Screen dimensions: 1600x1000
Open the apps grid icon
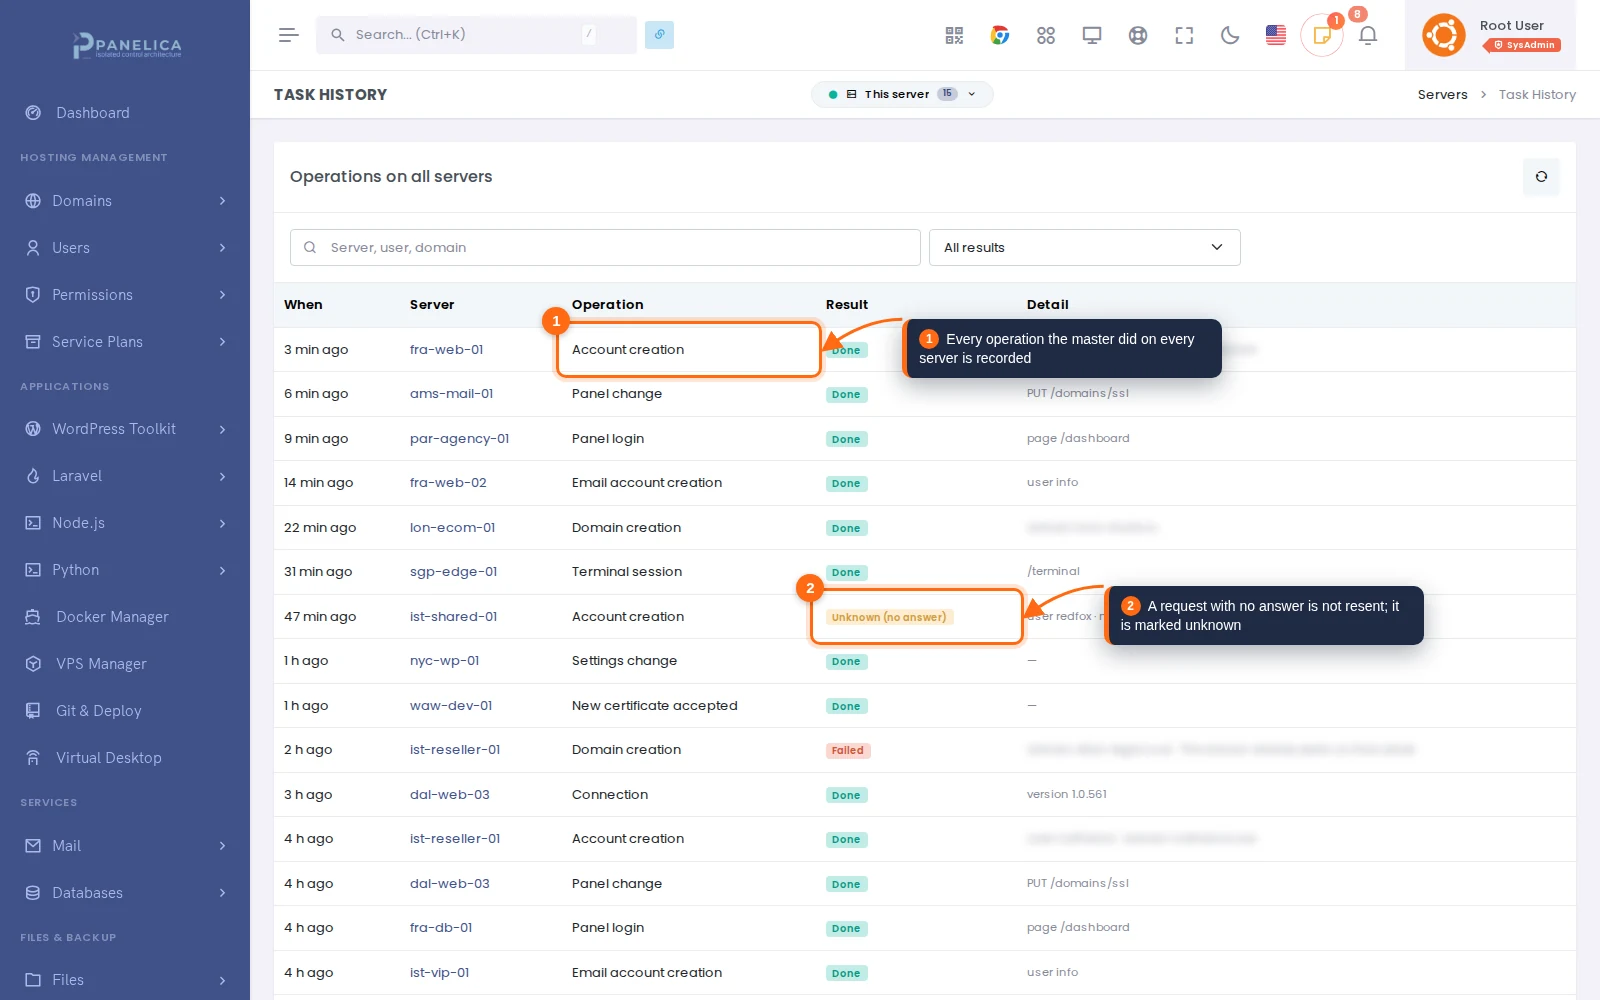point(1046,36)
